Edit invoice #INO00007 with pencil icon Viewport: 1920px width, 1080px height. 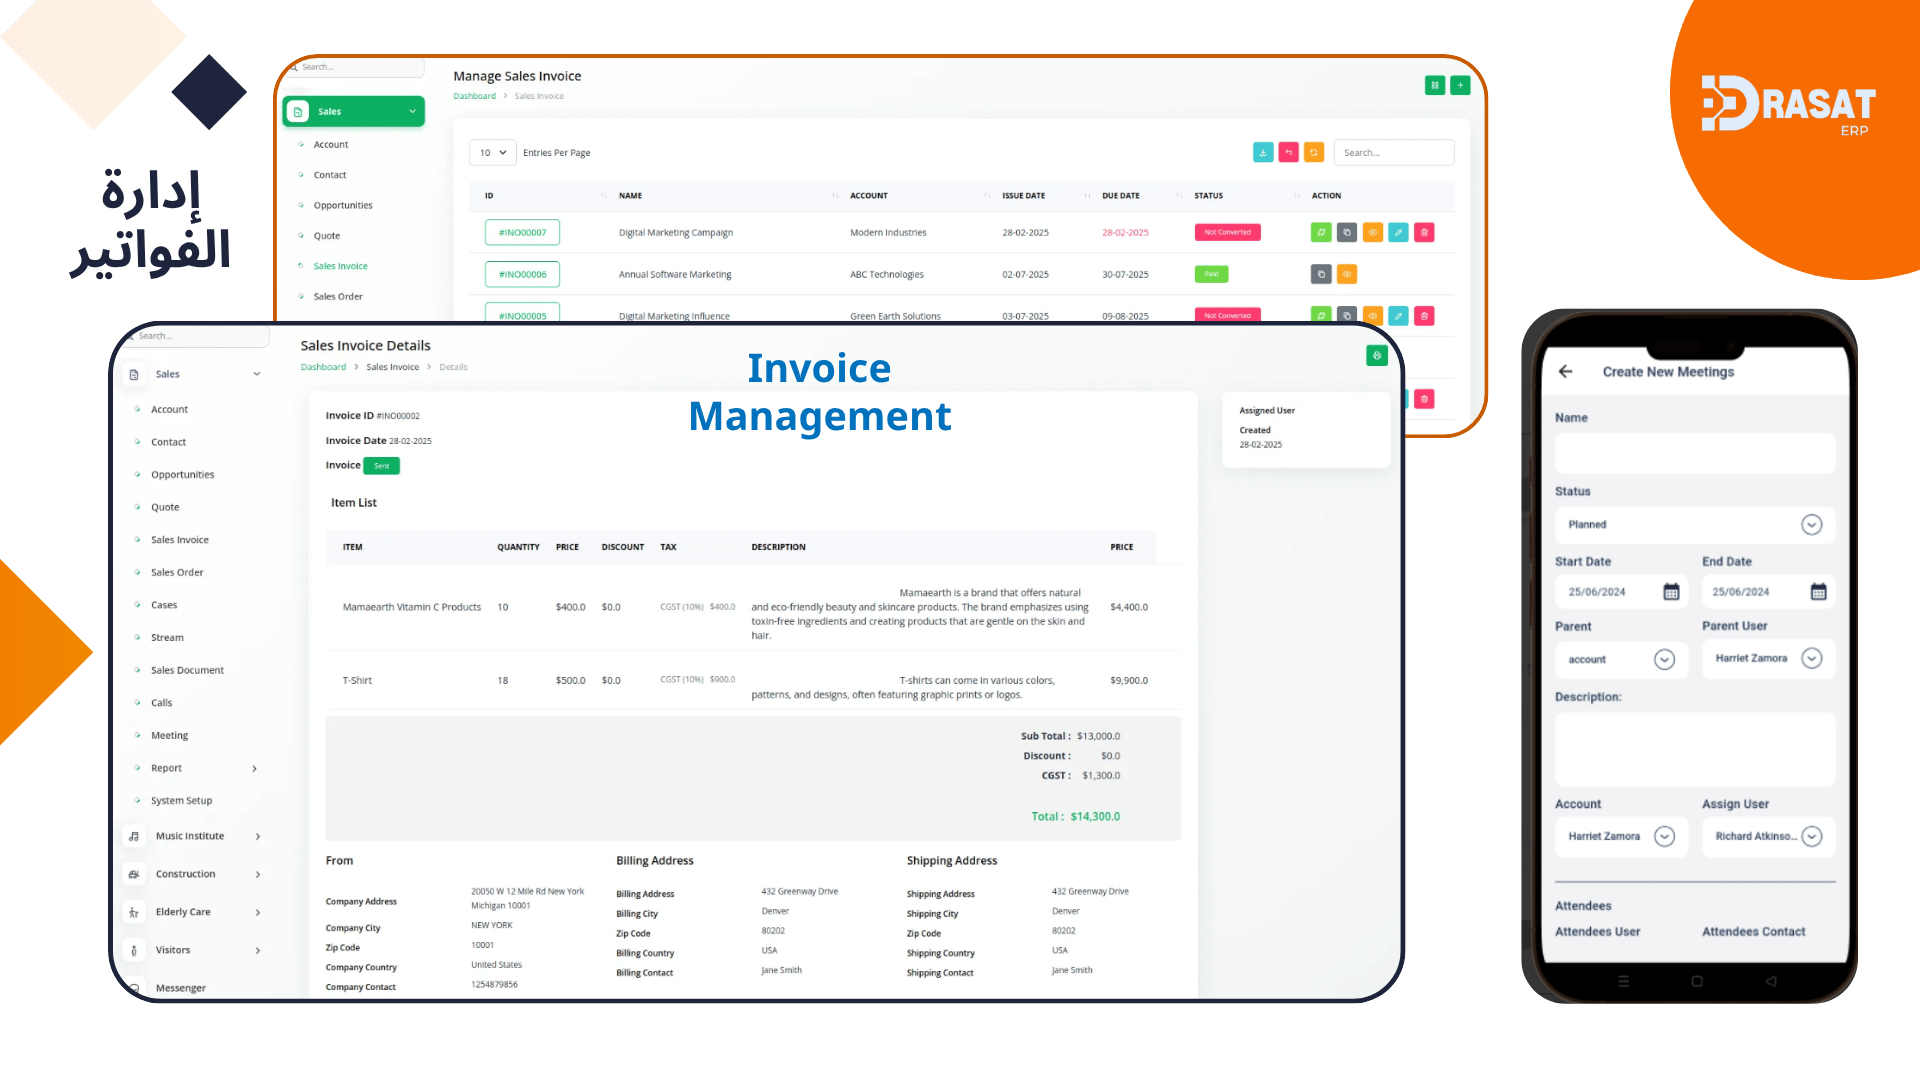[x=1398, y=233]
